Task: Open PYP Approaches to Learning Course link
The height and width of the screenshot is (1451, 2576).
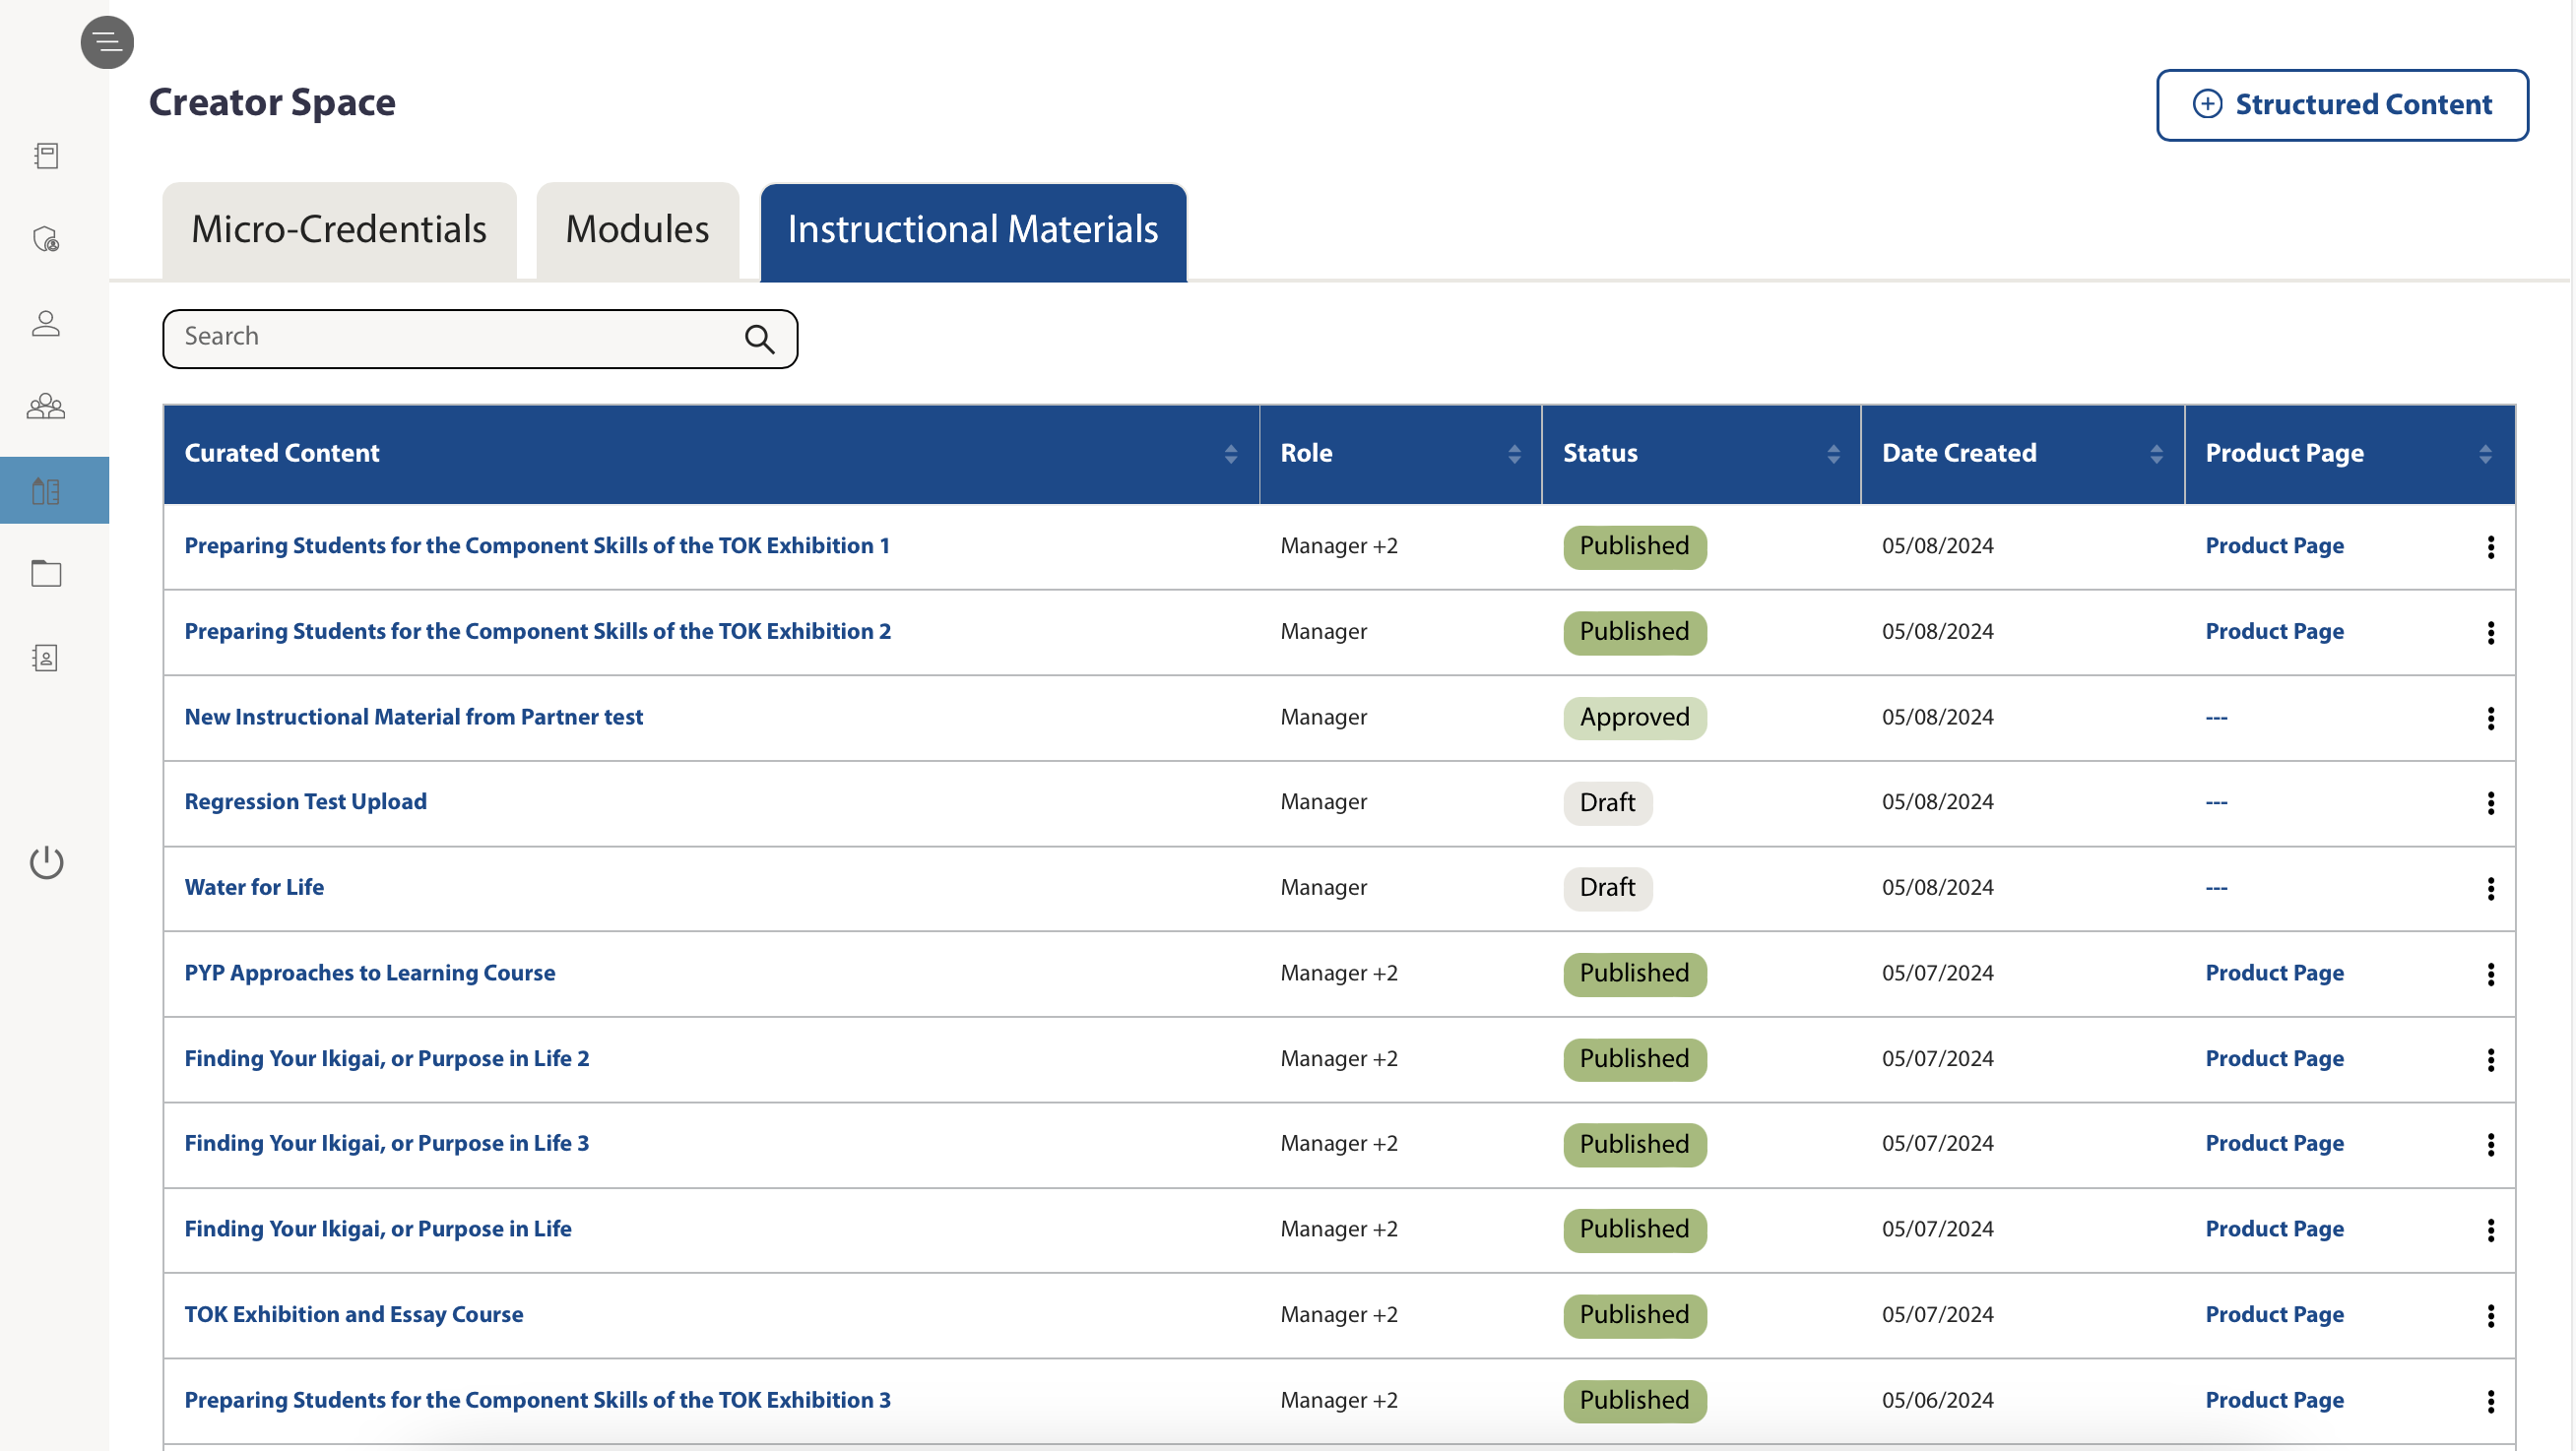Action: [369, 973]
